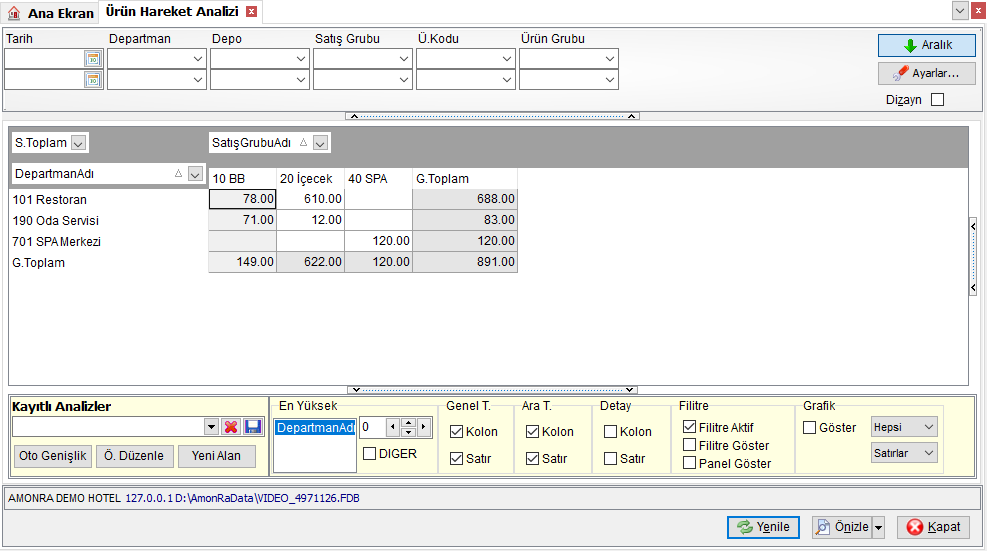Image resolution: width=988 pixels, height=551 pixels.
Task: Click the 40 SPA column header
Action: [x=378, y=178]
